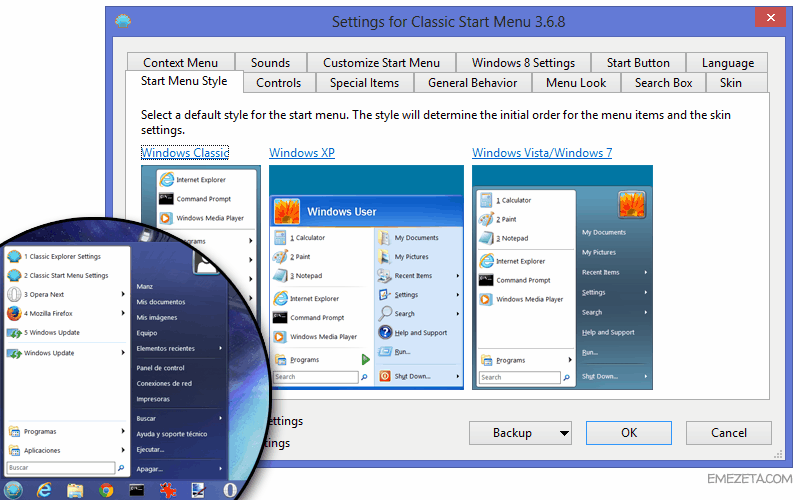The width and height of the screenshot is (800, 500).
Task: Click the OK button
Action: [x=629, y=433]
